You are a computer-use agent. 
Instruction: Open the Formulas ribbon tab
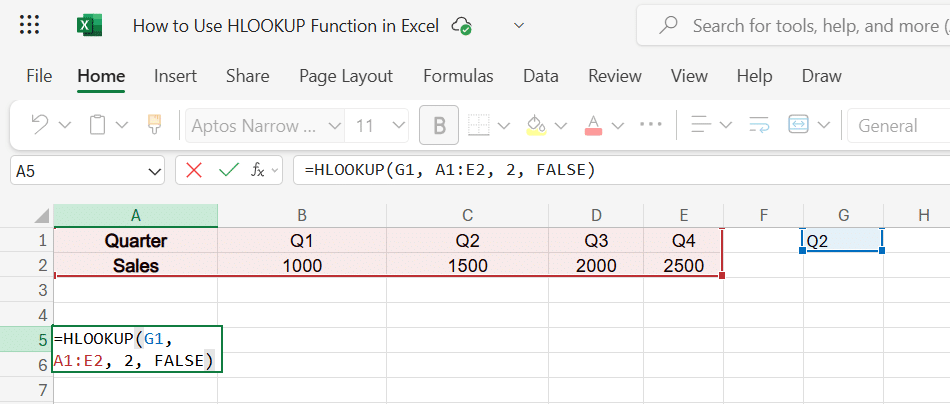458,76
